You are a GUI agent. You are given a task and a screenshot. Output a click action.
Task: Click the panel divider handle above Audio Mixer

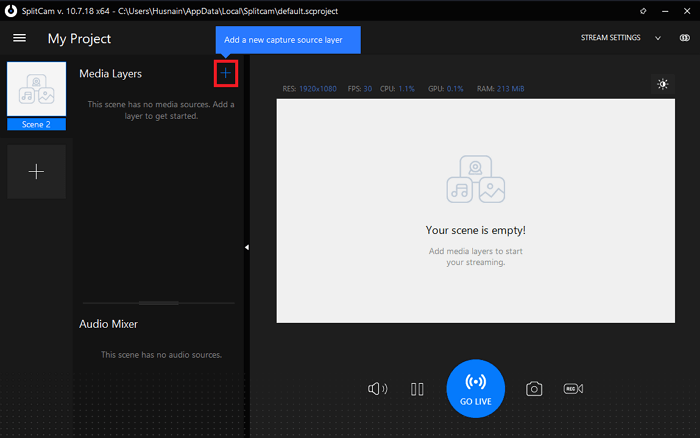158,303
